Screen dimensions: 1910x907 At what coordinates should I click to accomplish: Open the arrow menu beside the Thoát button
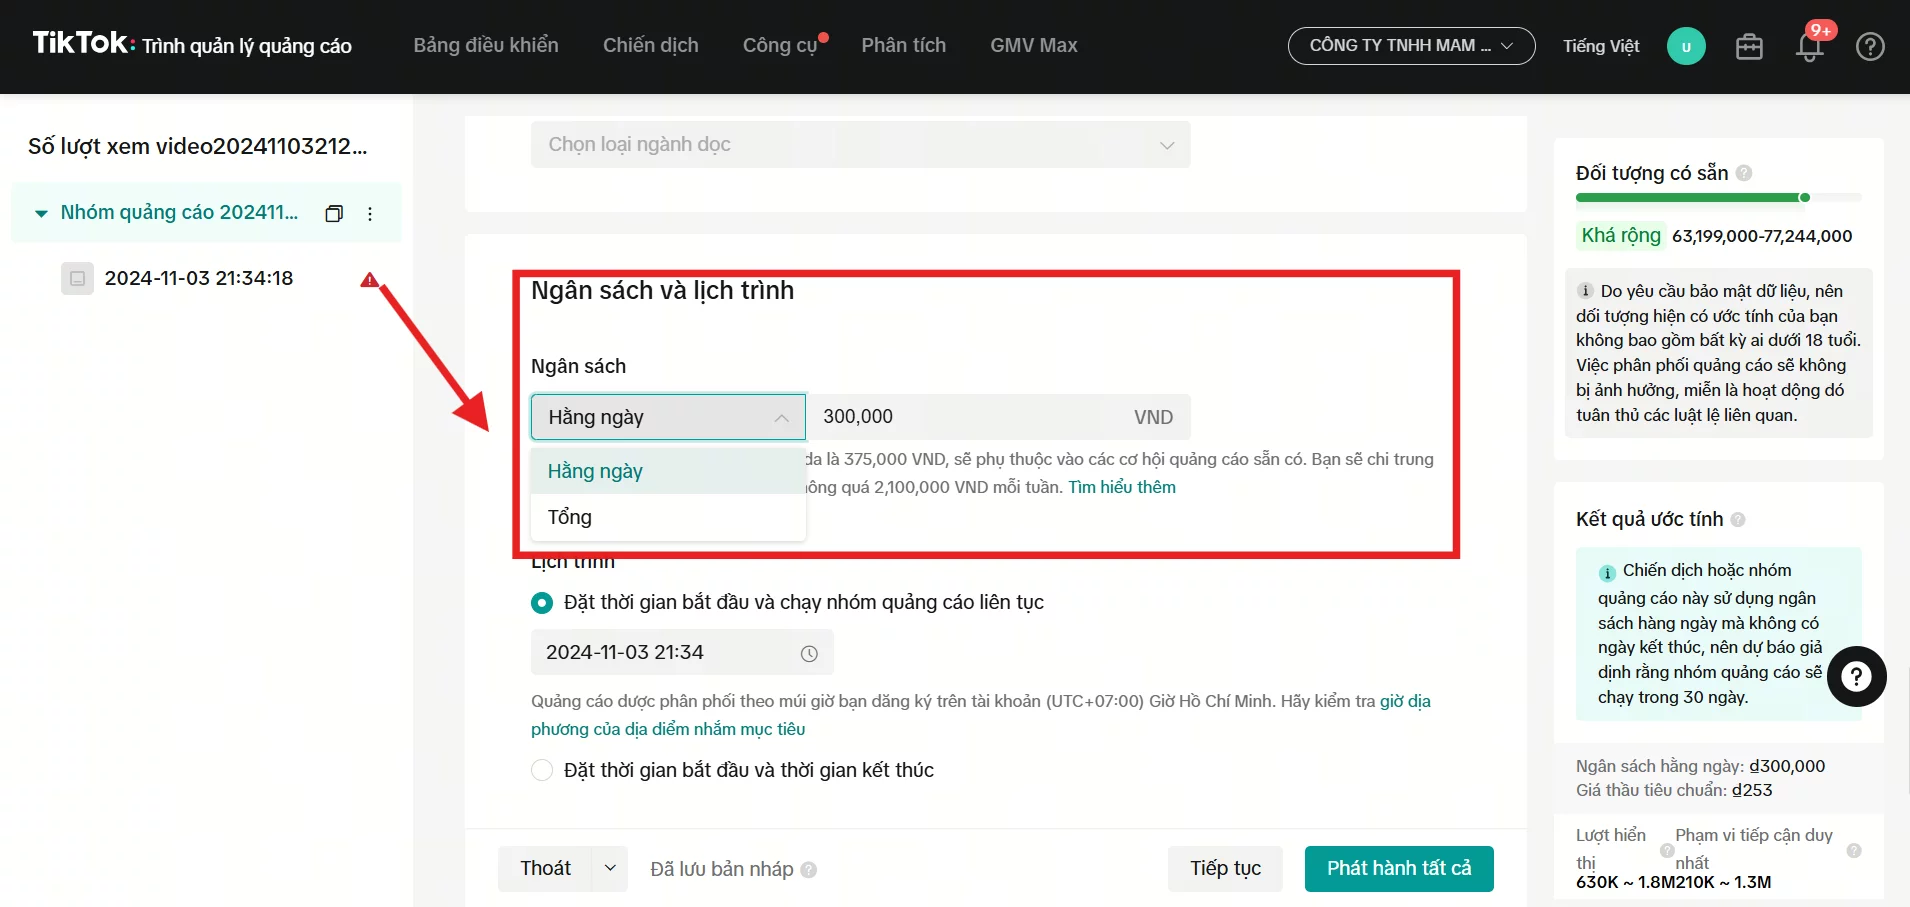click(610, 868)
